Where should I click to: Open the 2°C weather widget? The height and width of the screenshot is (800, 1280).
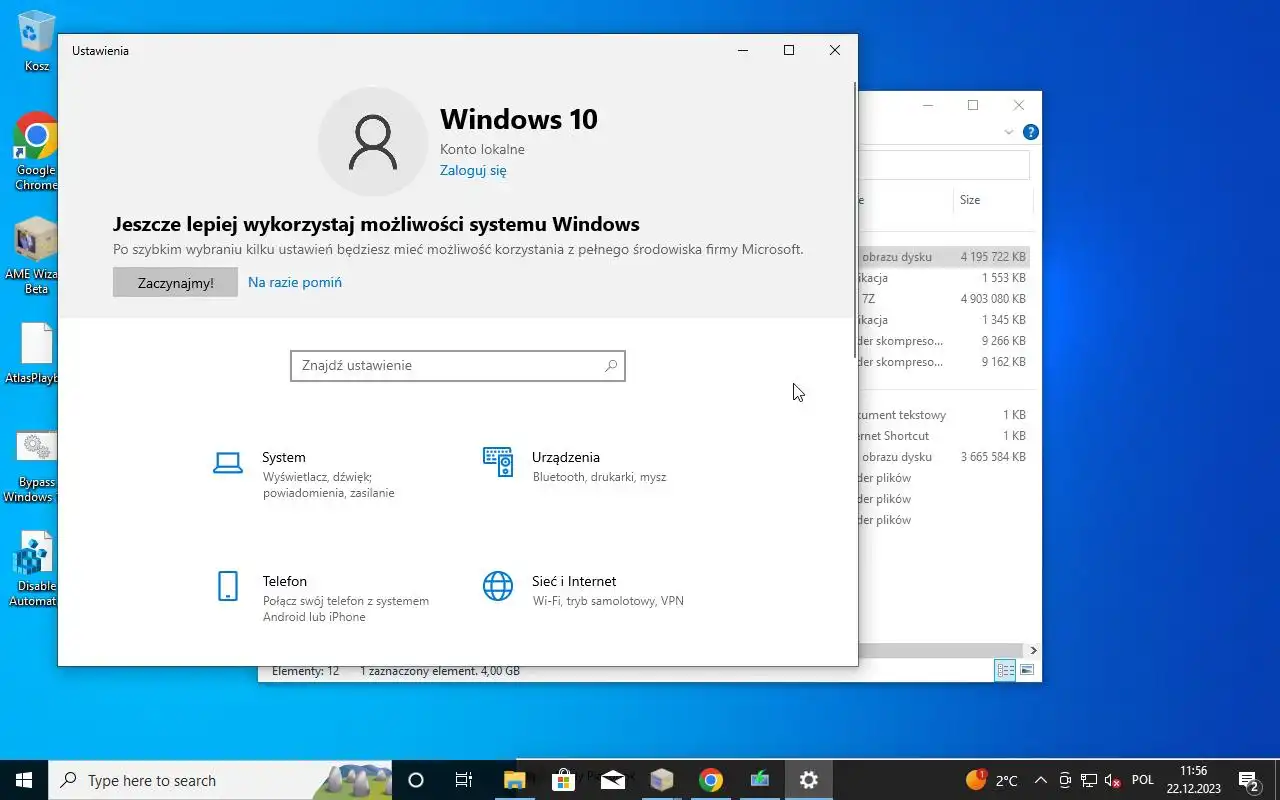pyautogui.click(x=992, y=780)
